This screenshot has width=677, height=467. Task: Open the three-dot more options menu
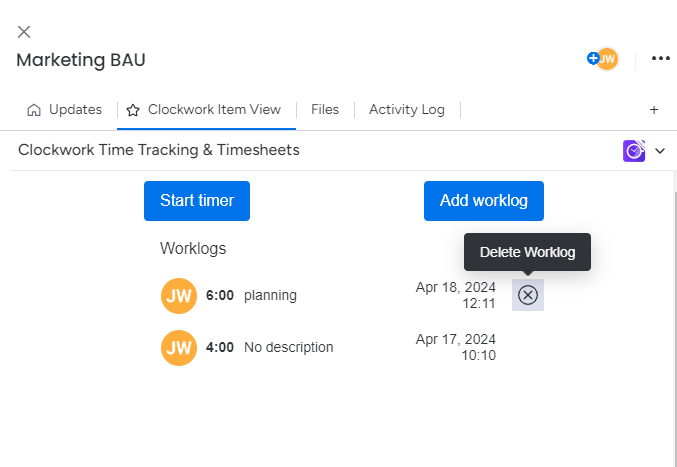(x=660, y=59)
